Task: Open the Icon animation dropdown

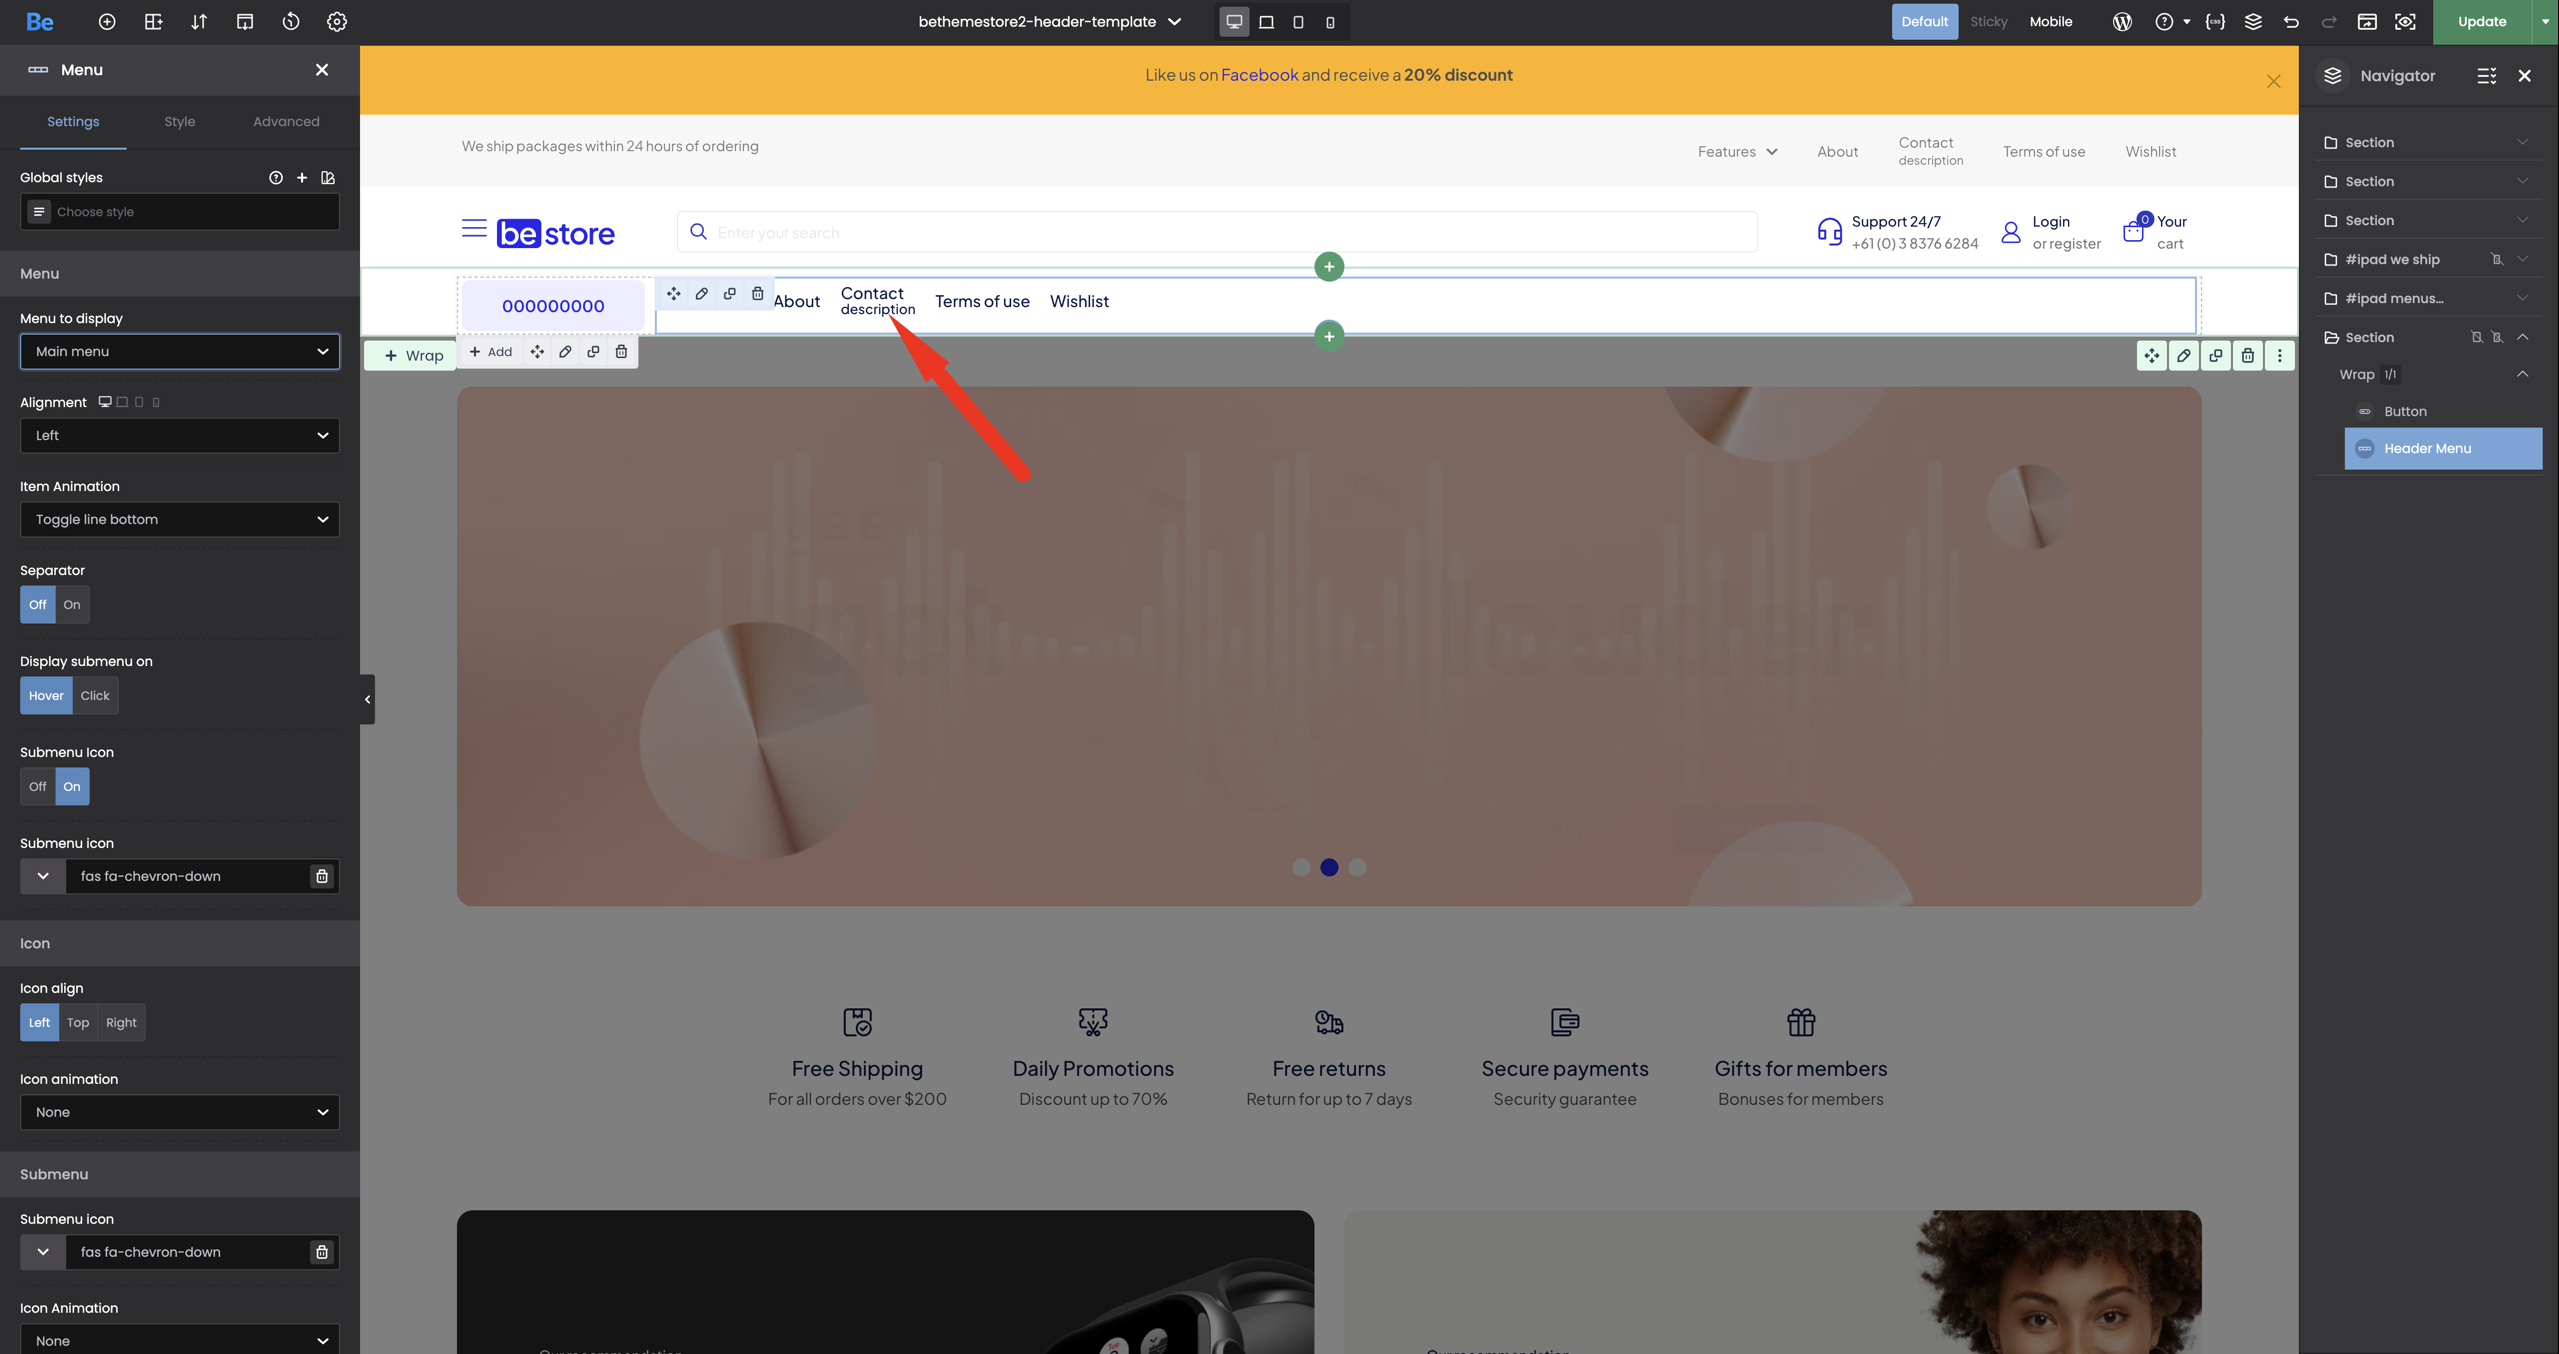Action: coord(180,1112)
